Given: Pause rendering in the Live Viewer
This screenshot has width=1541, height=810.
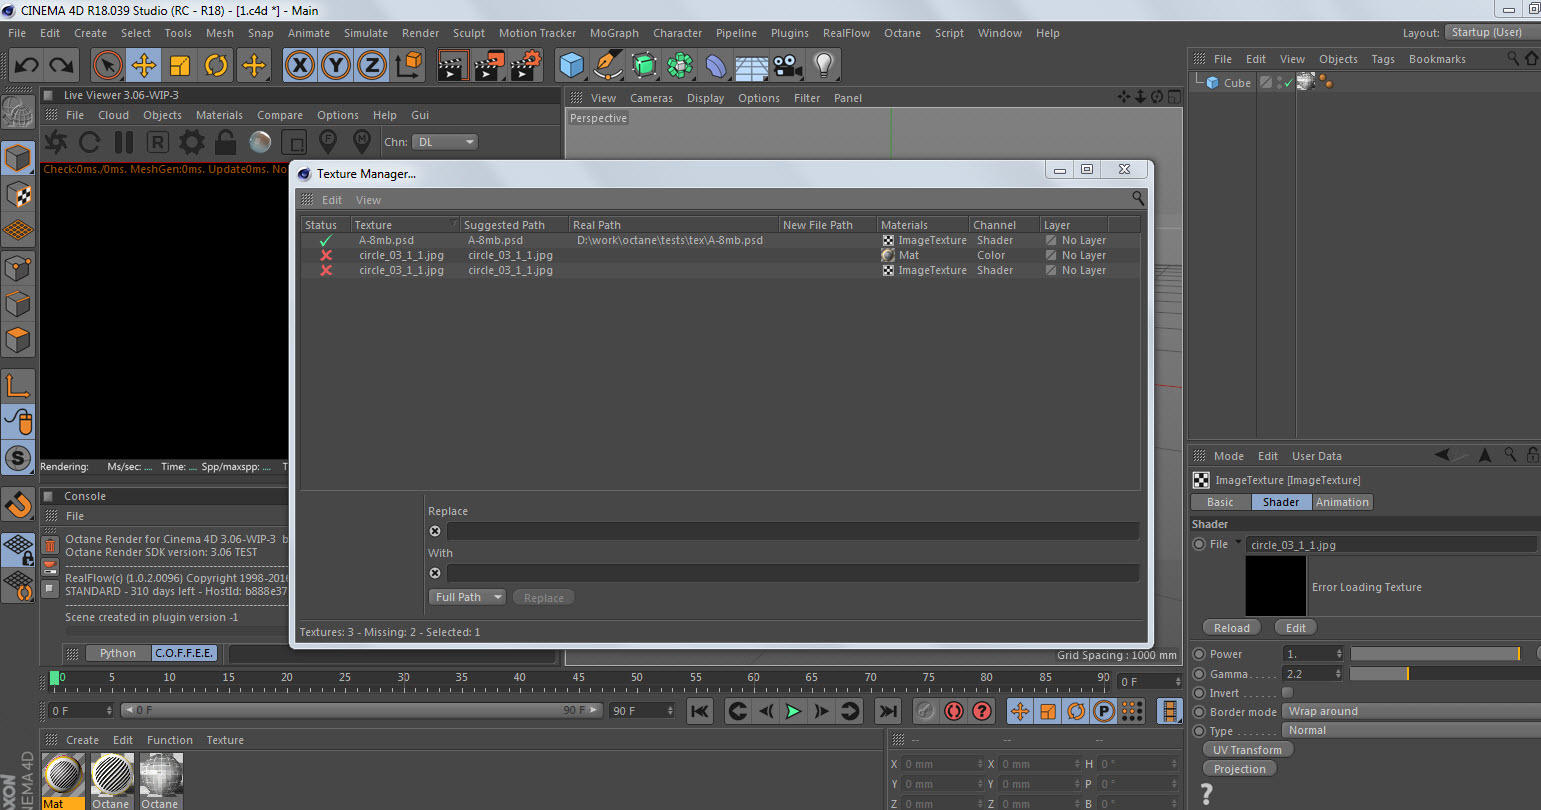Looking at the screenshot, I should pos(124,142).
